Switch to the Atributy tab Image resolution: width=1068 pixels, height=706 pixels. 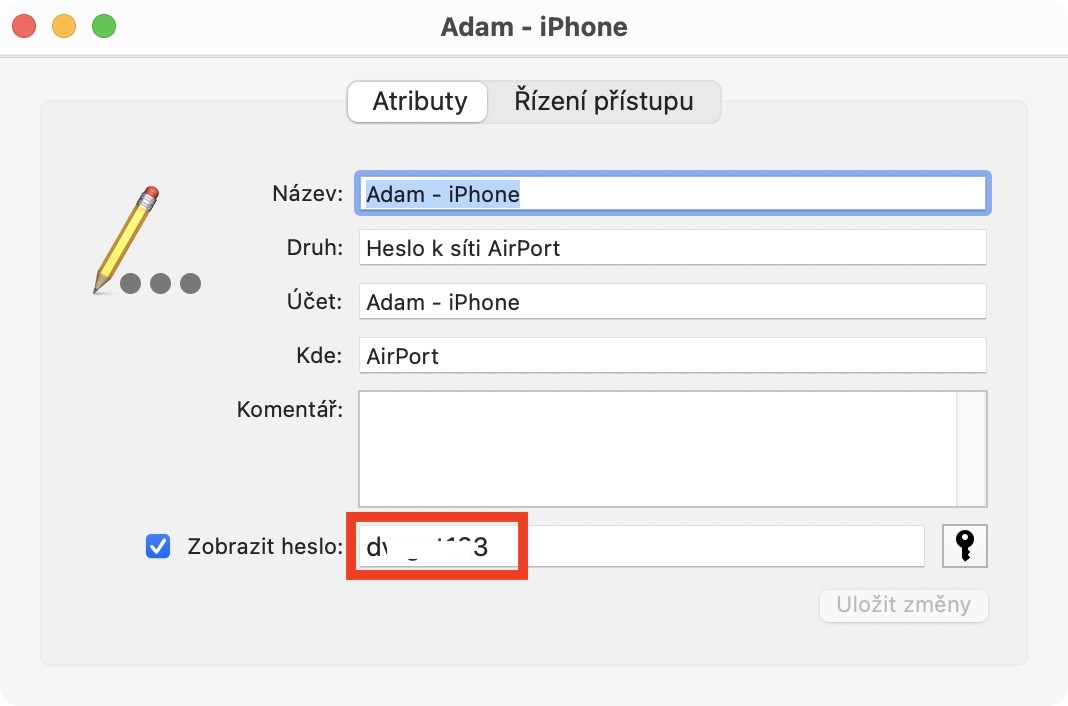point(419,101)
